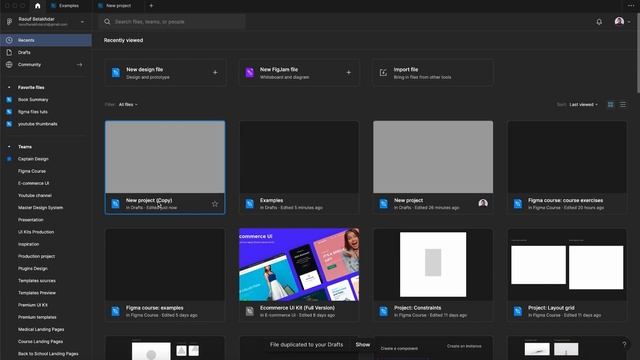This screenshot has height=360, width=640.
Task: Open Book Summary favorite file
Action: point(33,100)
